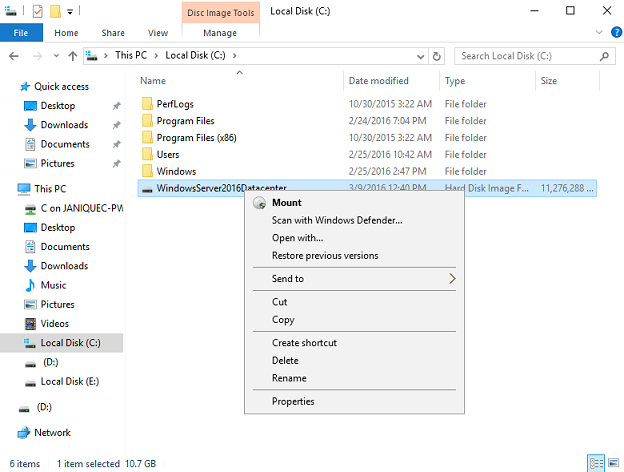624x472 pixels.
Task: Click the WindowsServer2016Datacenter disk image icon
Action: click(x=147, y=189)
